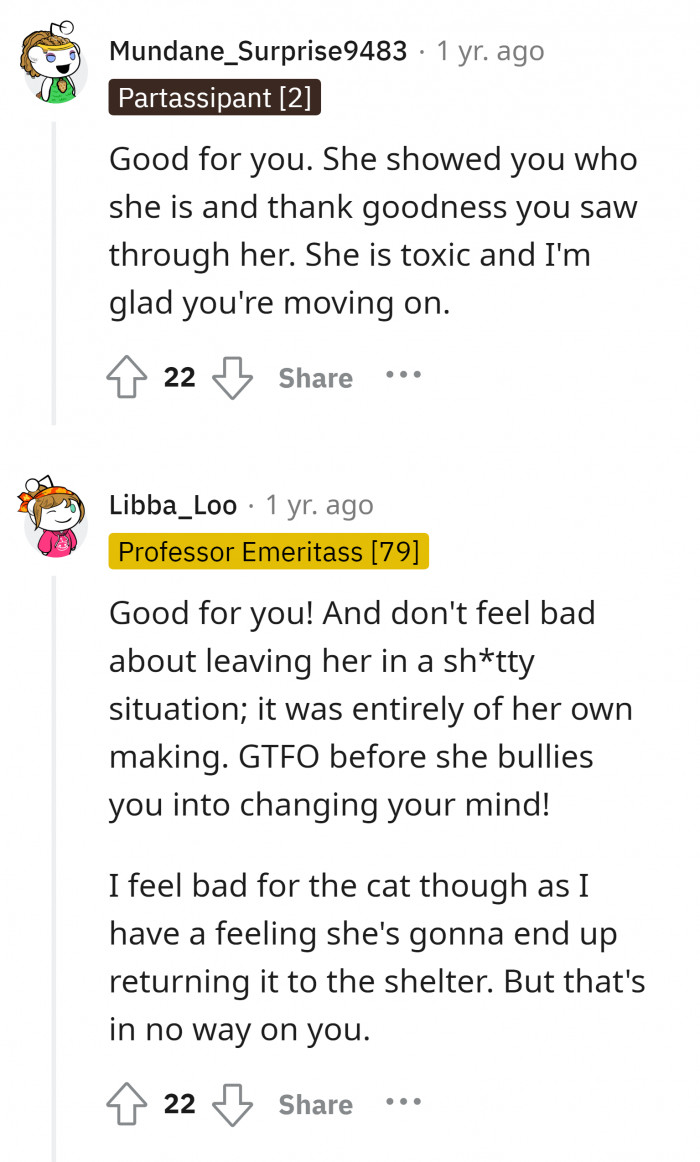Screen dimensions: 700x1162
Task: Upvote Mundane_Surprise9483's comment
Action: point(127,377)
